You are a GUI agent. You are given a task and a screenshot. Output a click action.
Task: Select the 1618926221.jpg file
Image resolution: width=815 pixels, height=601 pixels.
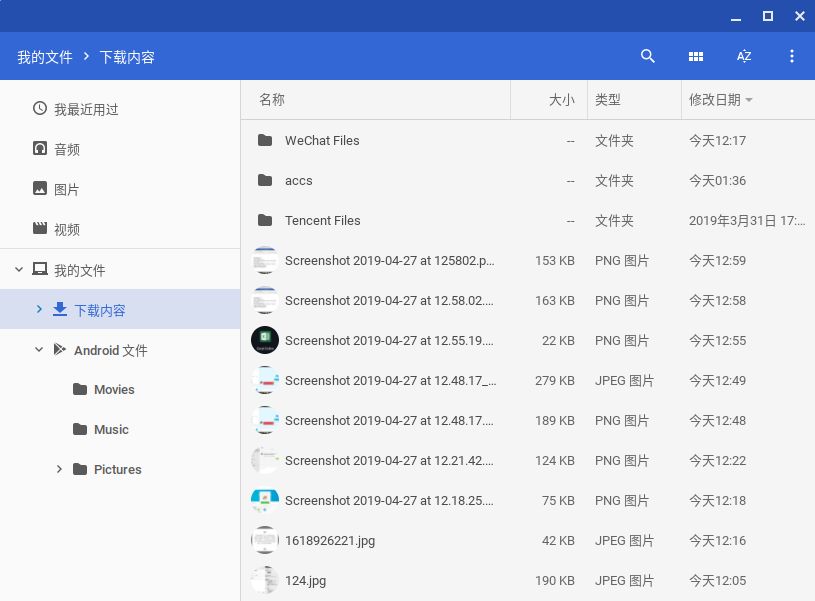(330, 541)
